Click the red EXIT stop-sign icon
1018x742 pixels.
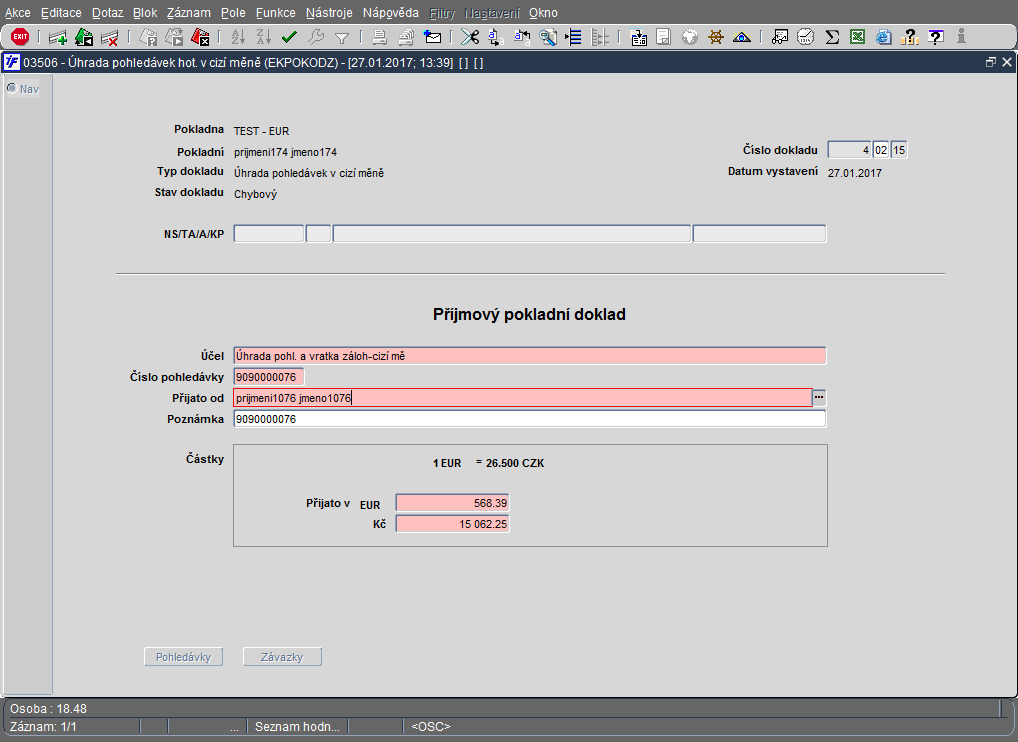pos(20,37)
